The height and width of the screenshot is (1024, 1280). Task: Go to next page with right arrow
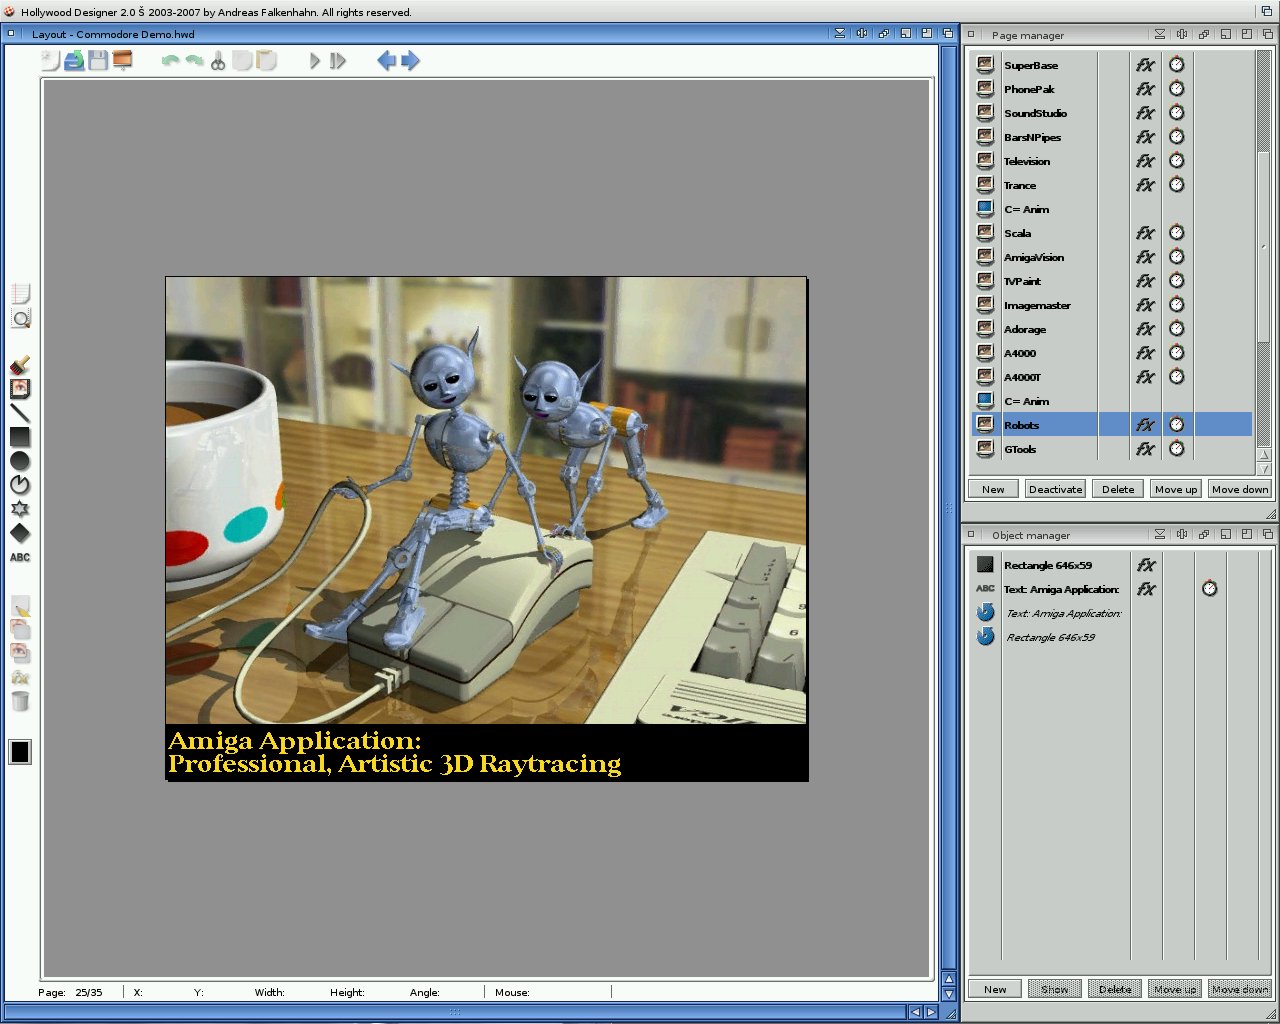click(x=411, y=61)
